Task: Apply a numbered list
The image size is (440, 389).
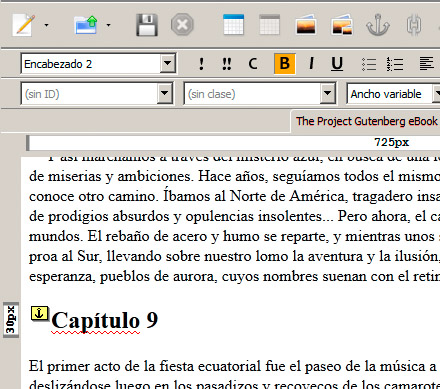Action: click(395, 64)
